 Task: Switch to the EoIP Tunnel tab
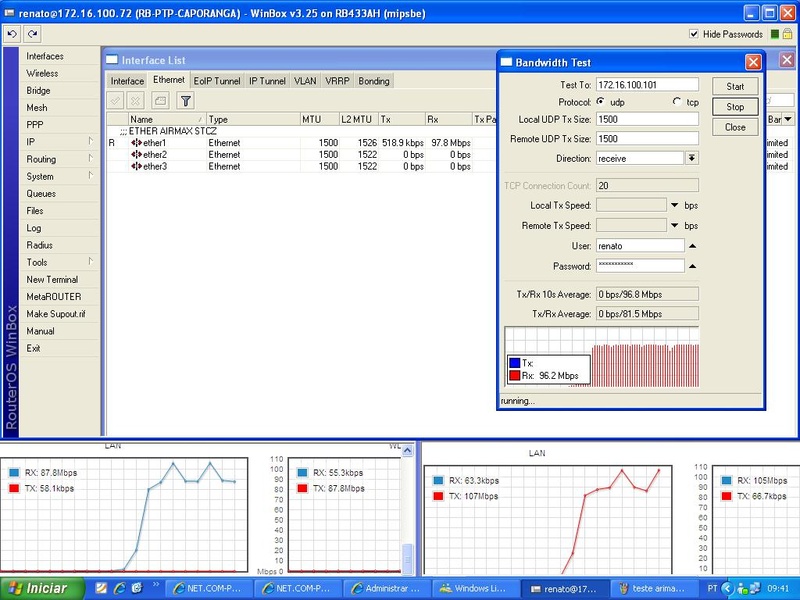pyautogui.click(x=217, y=81)
